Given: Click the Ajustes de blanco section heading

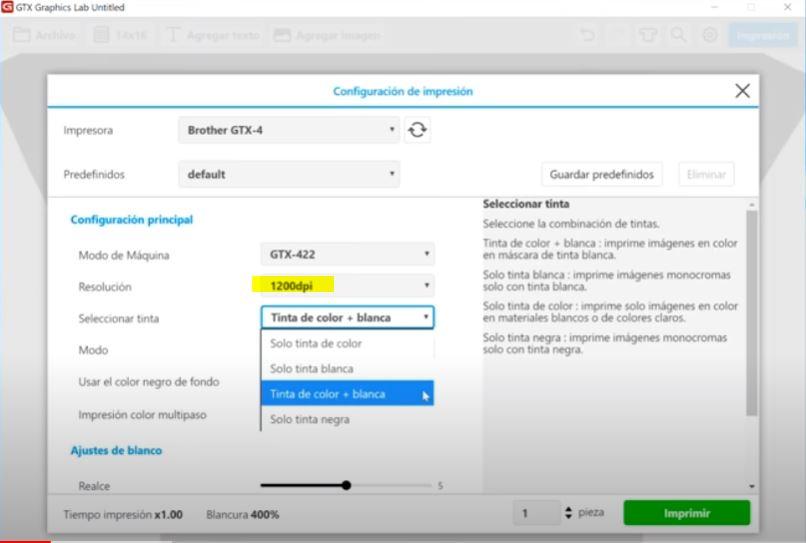Looking at the screenshot, I should pos(116,450).
